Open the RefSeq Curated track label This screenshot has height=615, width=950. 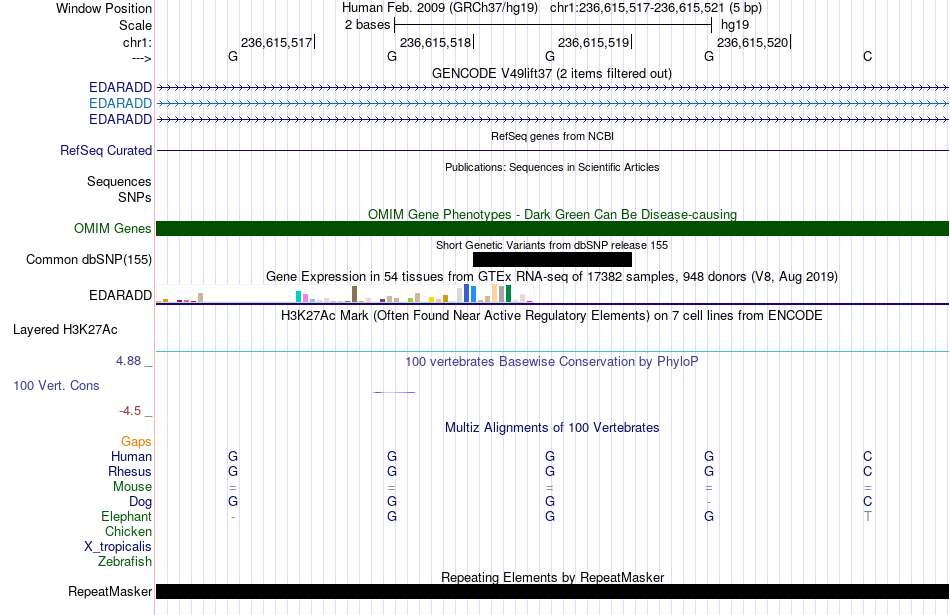click(106, 150)
